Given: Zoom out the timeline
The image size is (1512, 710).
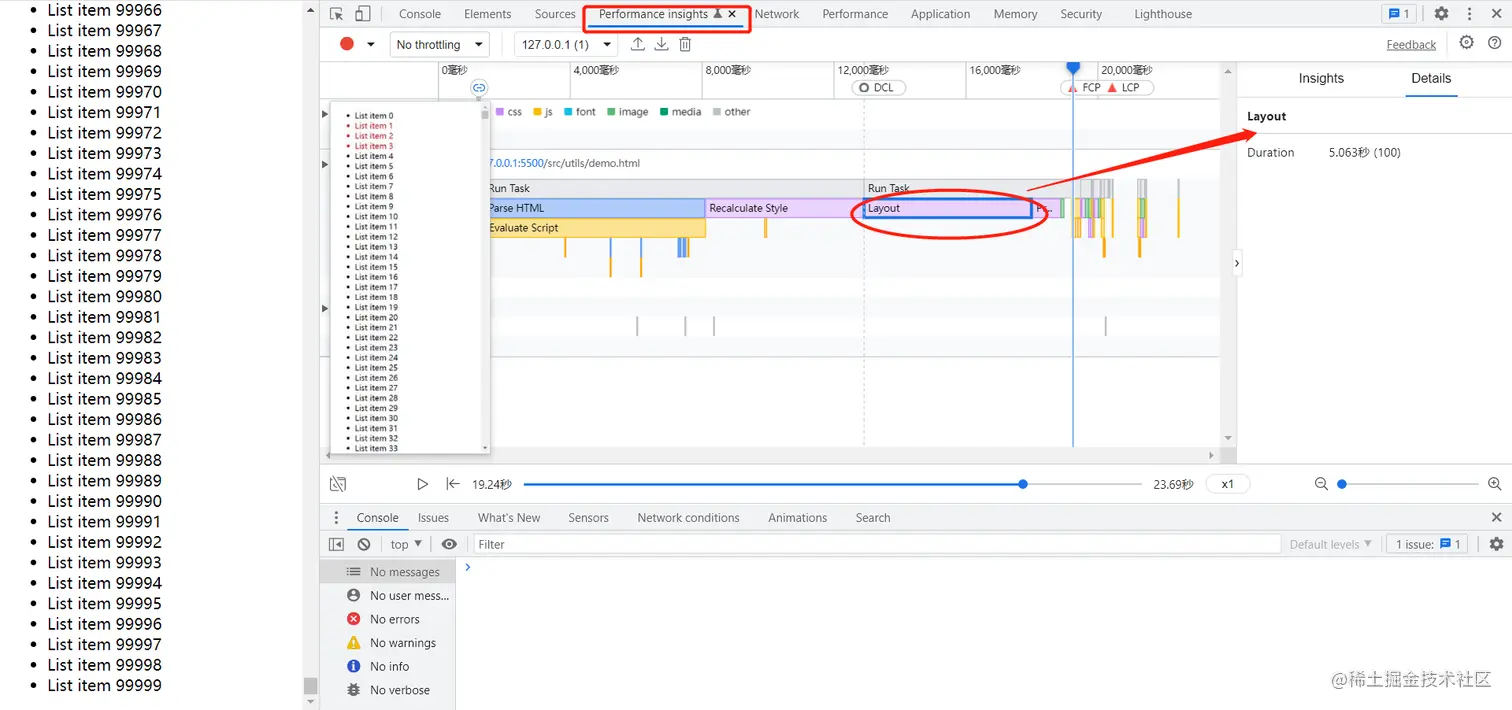Looking at the screenshot, I should point(1321,484).
